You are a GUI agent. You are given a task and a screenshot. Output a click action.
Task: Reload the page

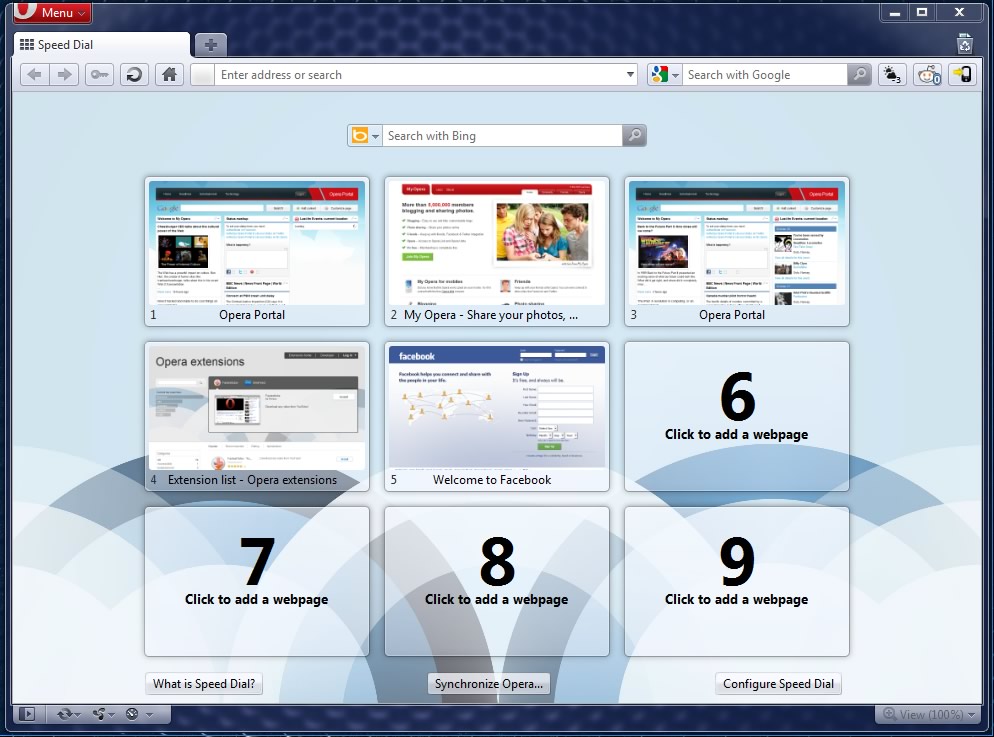(x=134, y=75)
